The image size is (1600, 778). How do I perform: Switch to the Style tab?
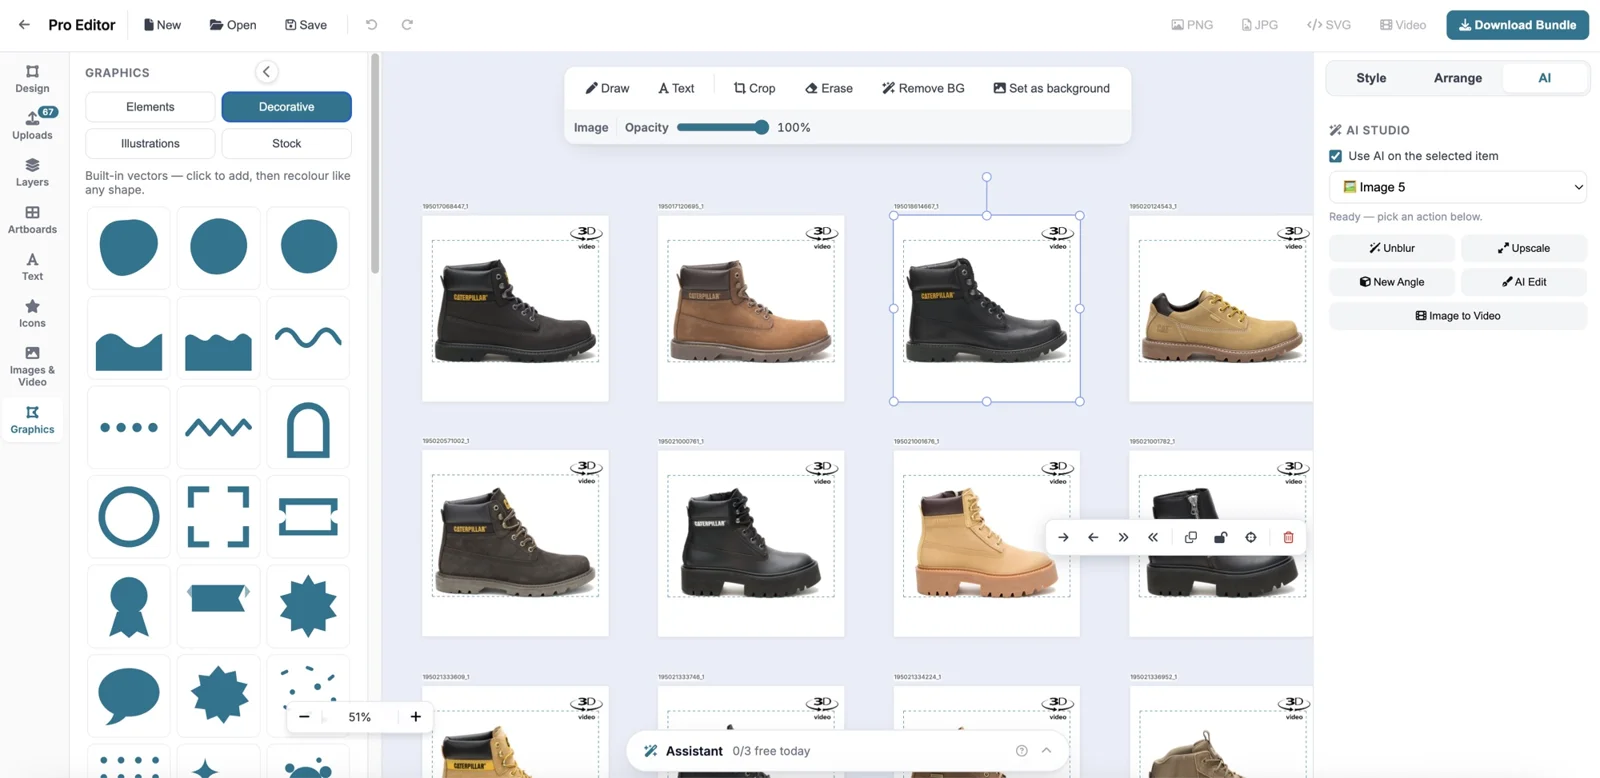1371,78
